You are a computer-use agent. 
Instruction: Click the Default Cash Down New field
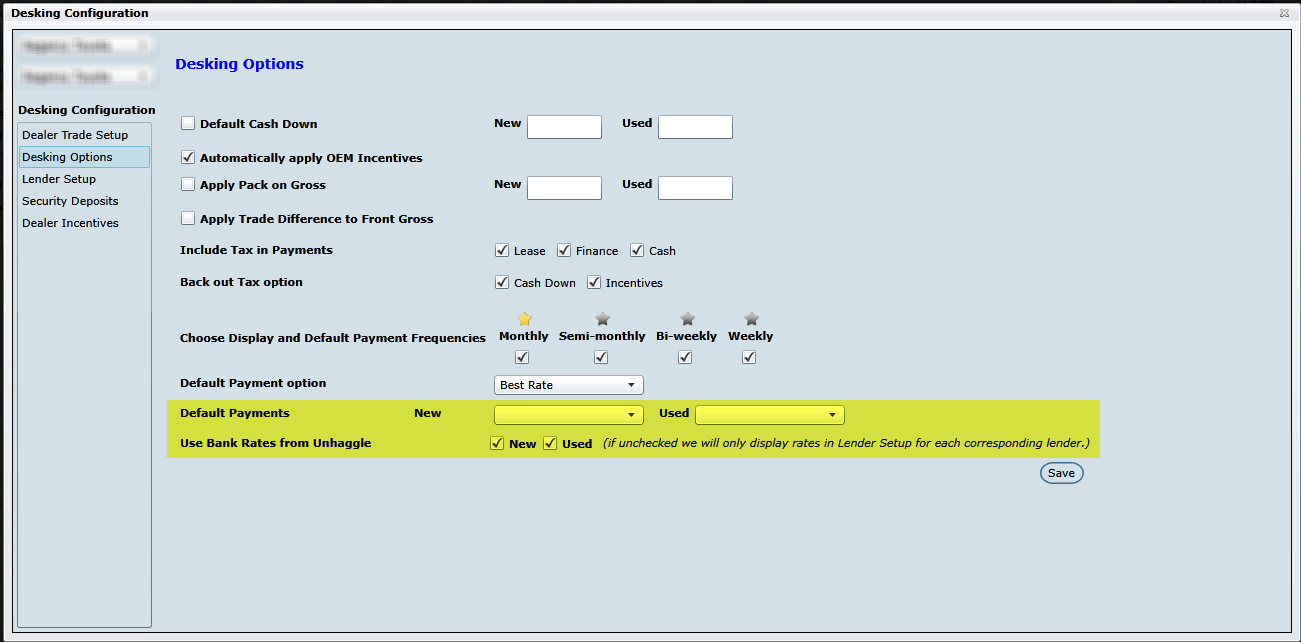tap(564, 127)
